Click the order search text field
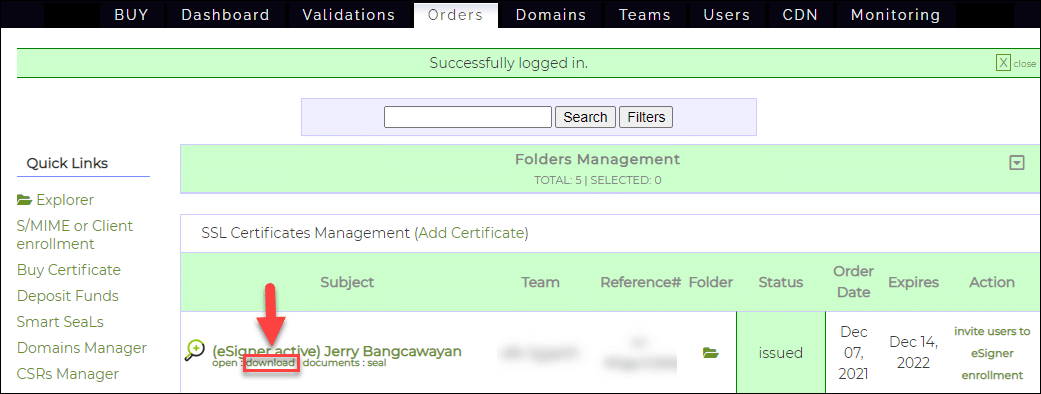The height and width of the screenshot is (394, 1041). pyautogui.click(x=468, y=117)
